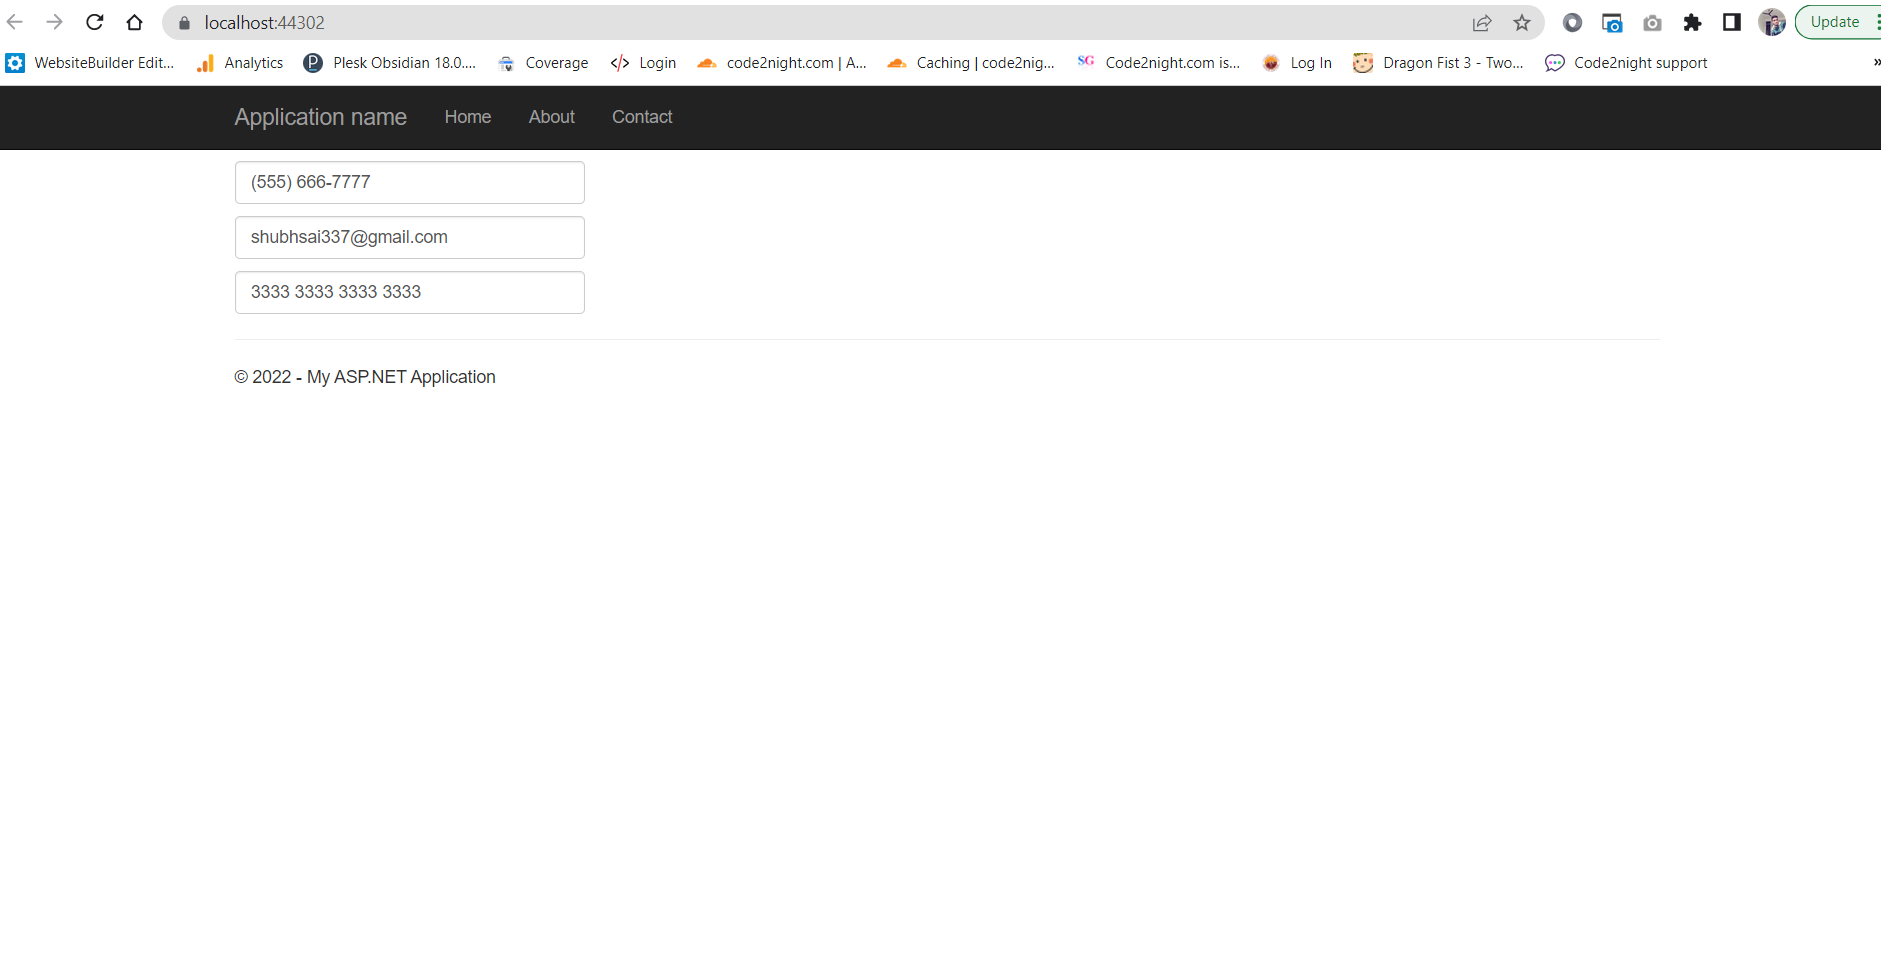1881x958 pixels.
Task: Open the Code2night support bookmark
Action: coord(1626,62)
